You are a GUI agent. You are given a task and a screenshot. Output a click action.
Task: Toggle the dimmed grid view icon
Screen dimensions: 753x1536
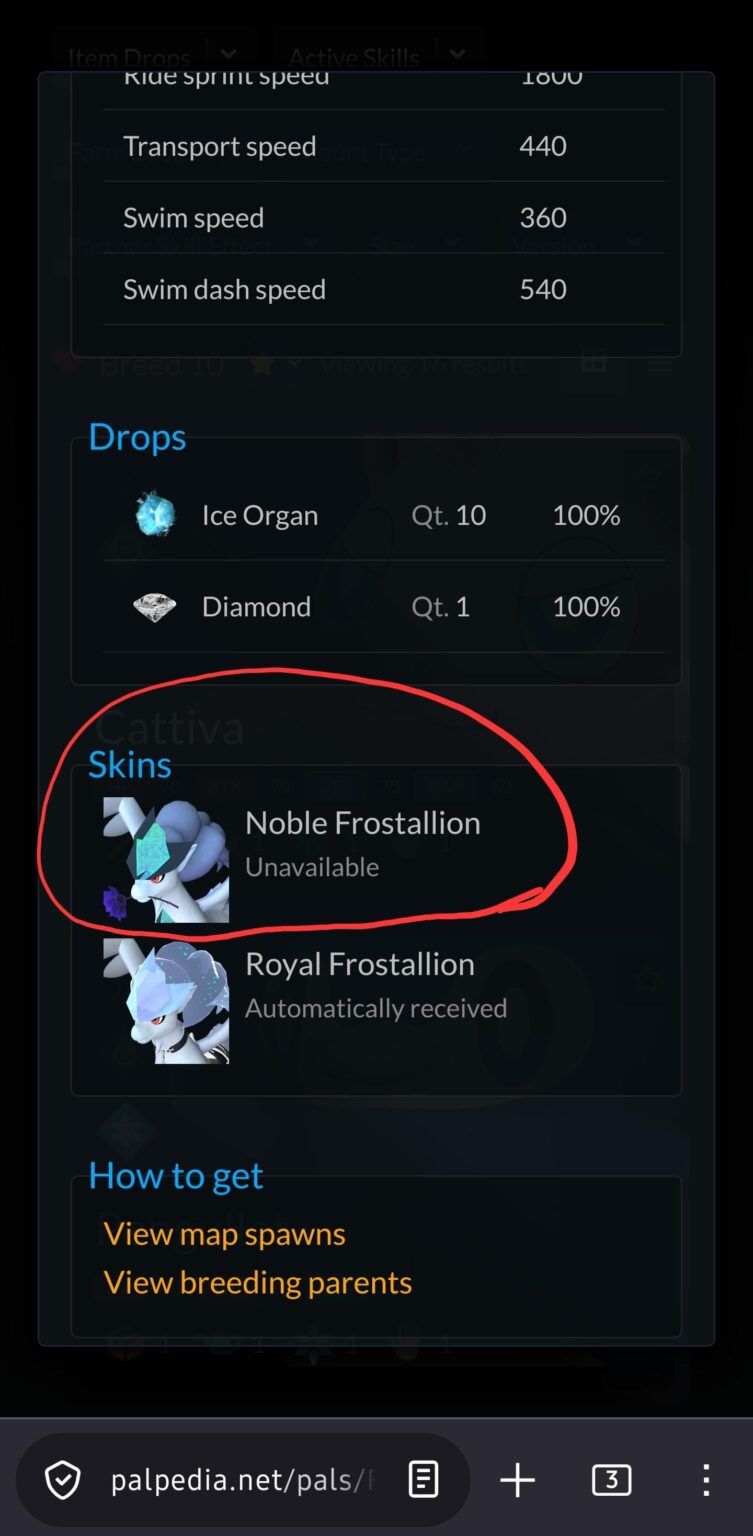594,364
